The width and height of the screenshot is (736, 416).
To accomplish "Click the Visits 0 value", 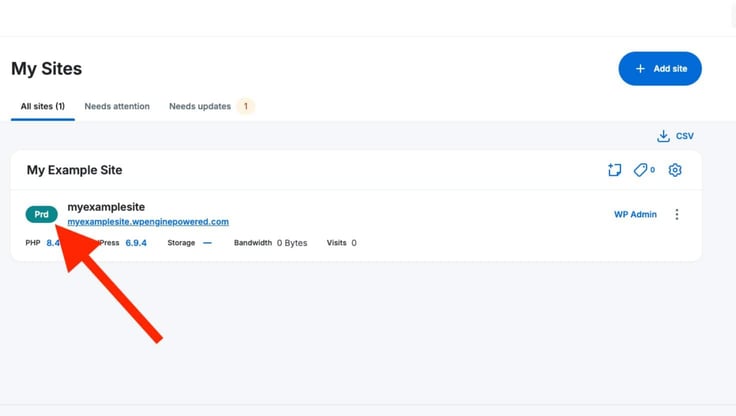I will (x=354, y=243).
